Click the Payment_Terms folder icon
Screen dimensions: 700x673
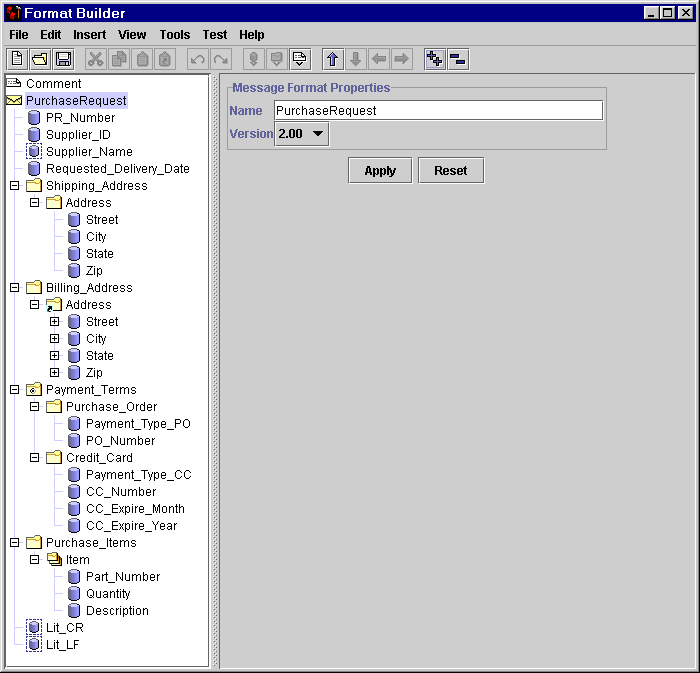click(34, 390)
